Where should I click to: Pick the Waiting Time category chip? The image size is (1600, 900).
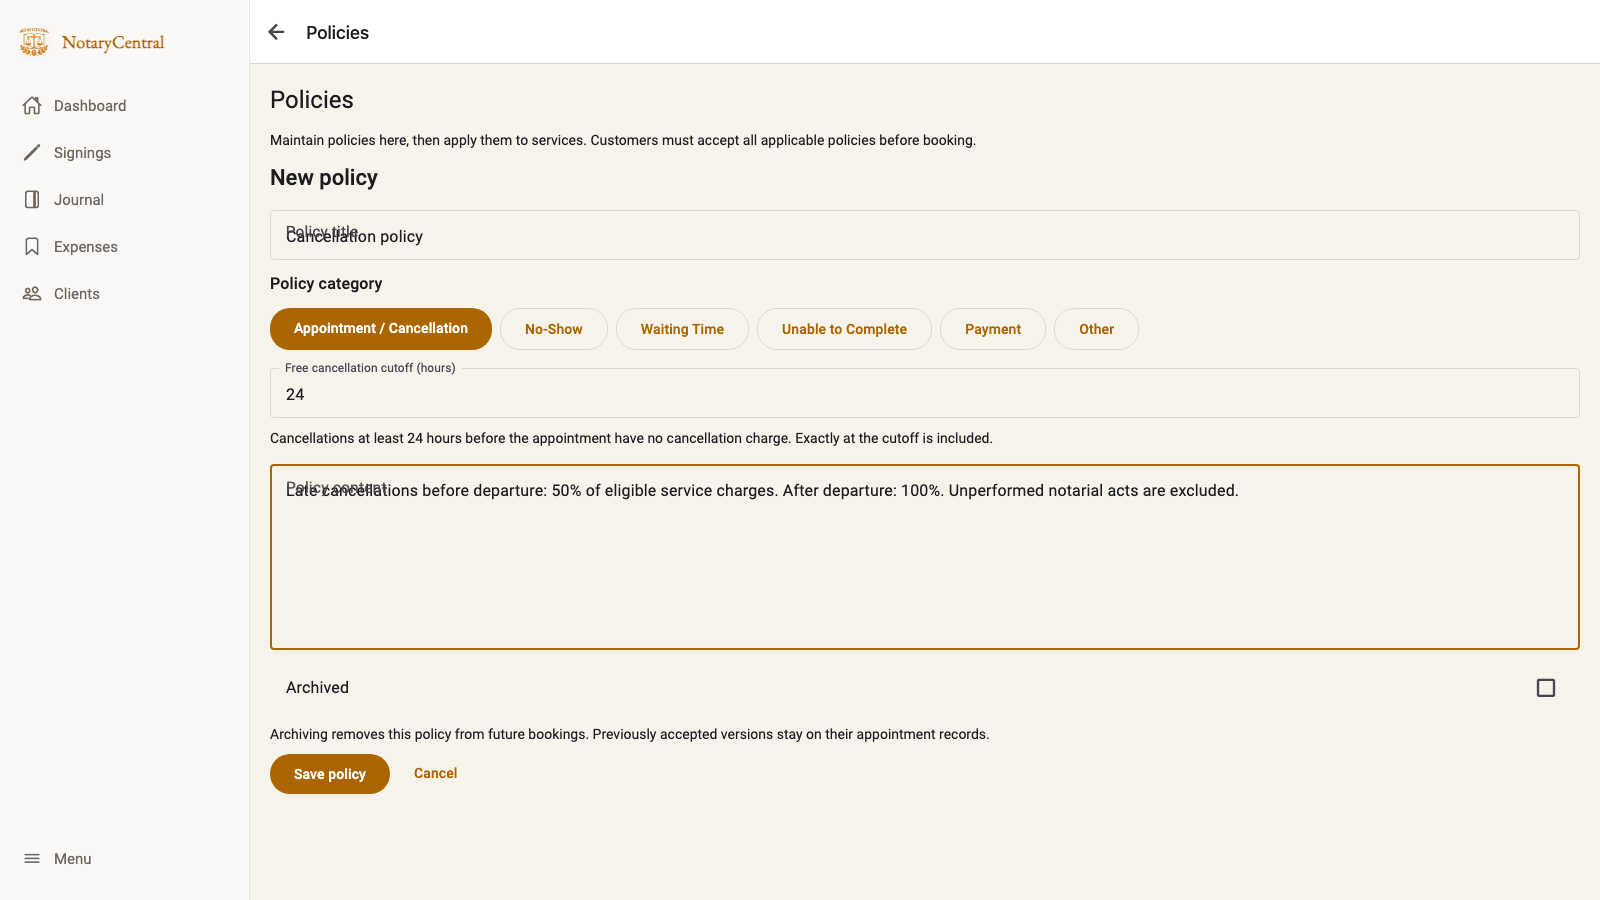[x=682, y=329]
